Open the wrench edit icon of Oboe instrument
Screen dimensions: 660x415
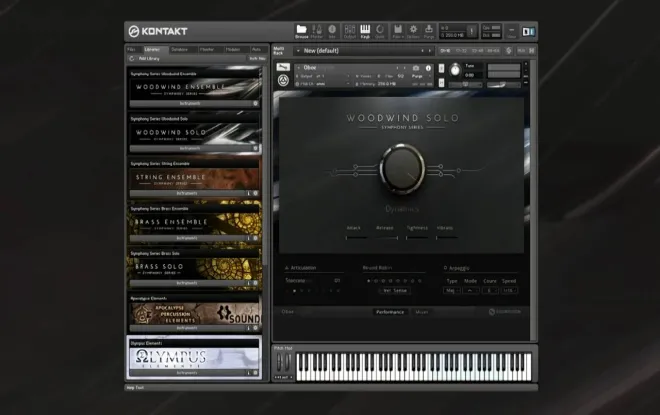283,67
